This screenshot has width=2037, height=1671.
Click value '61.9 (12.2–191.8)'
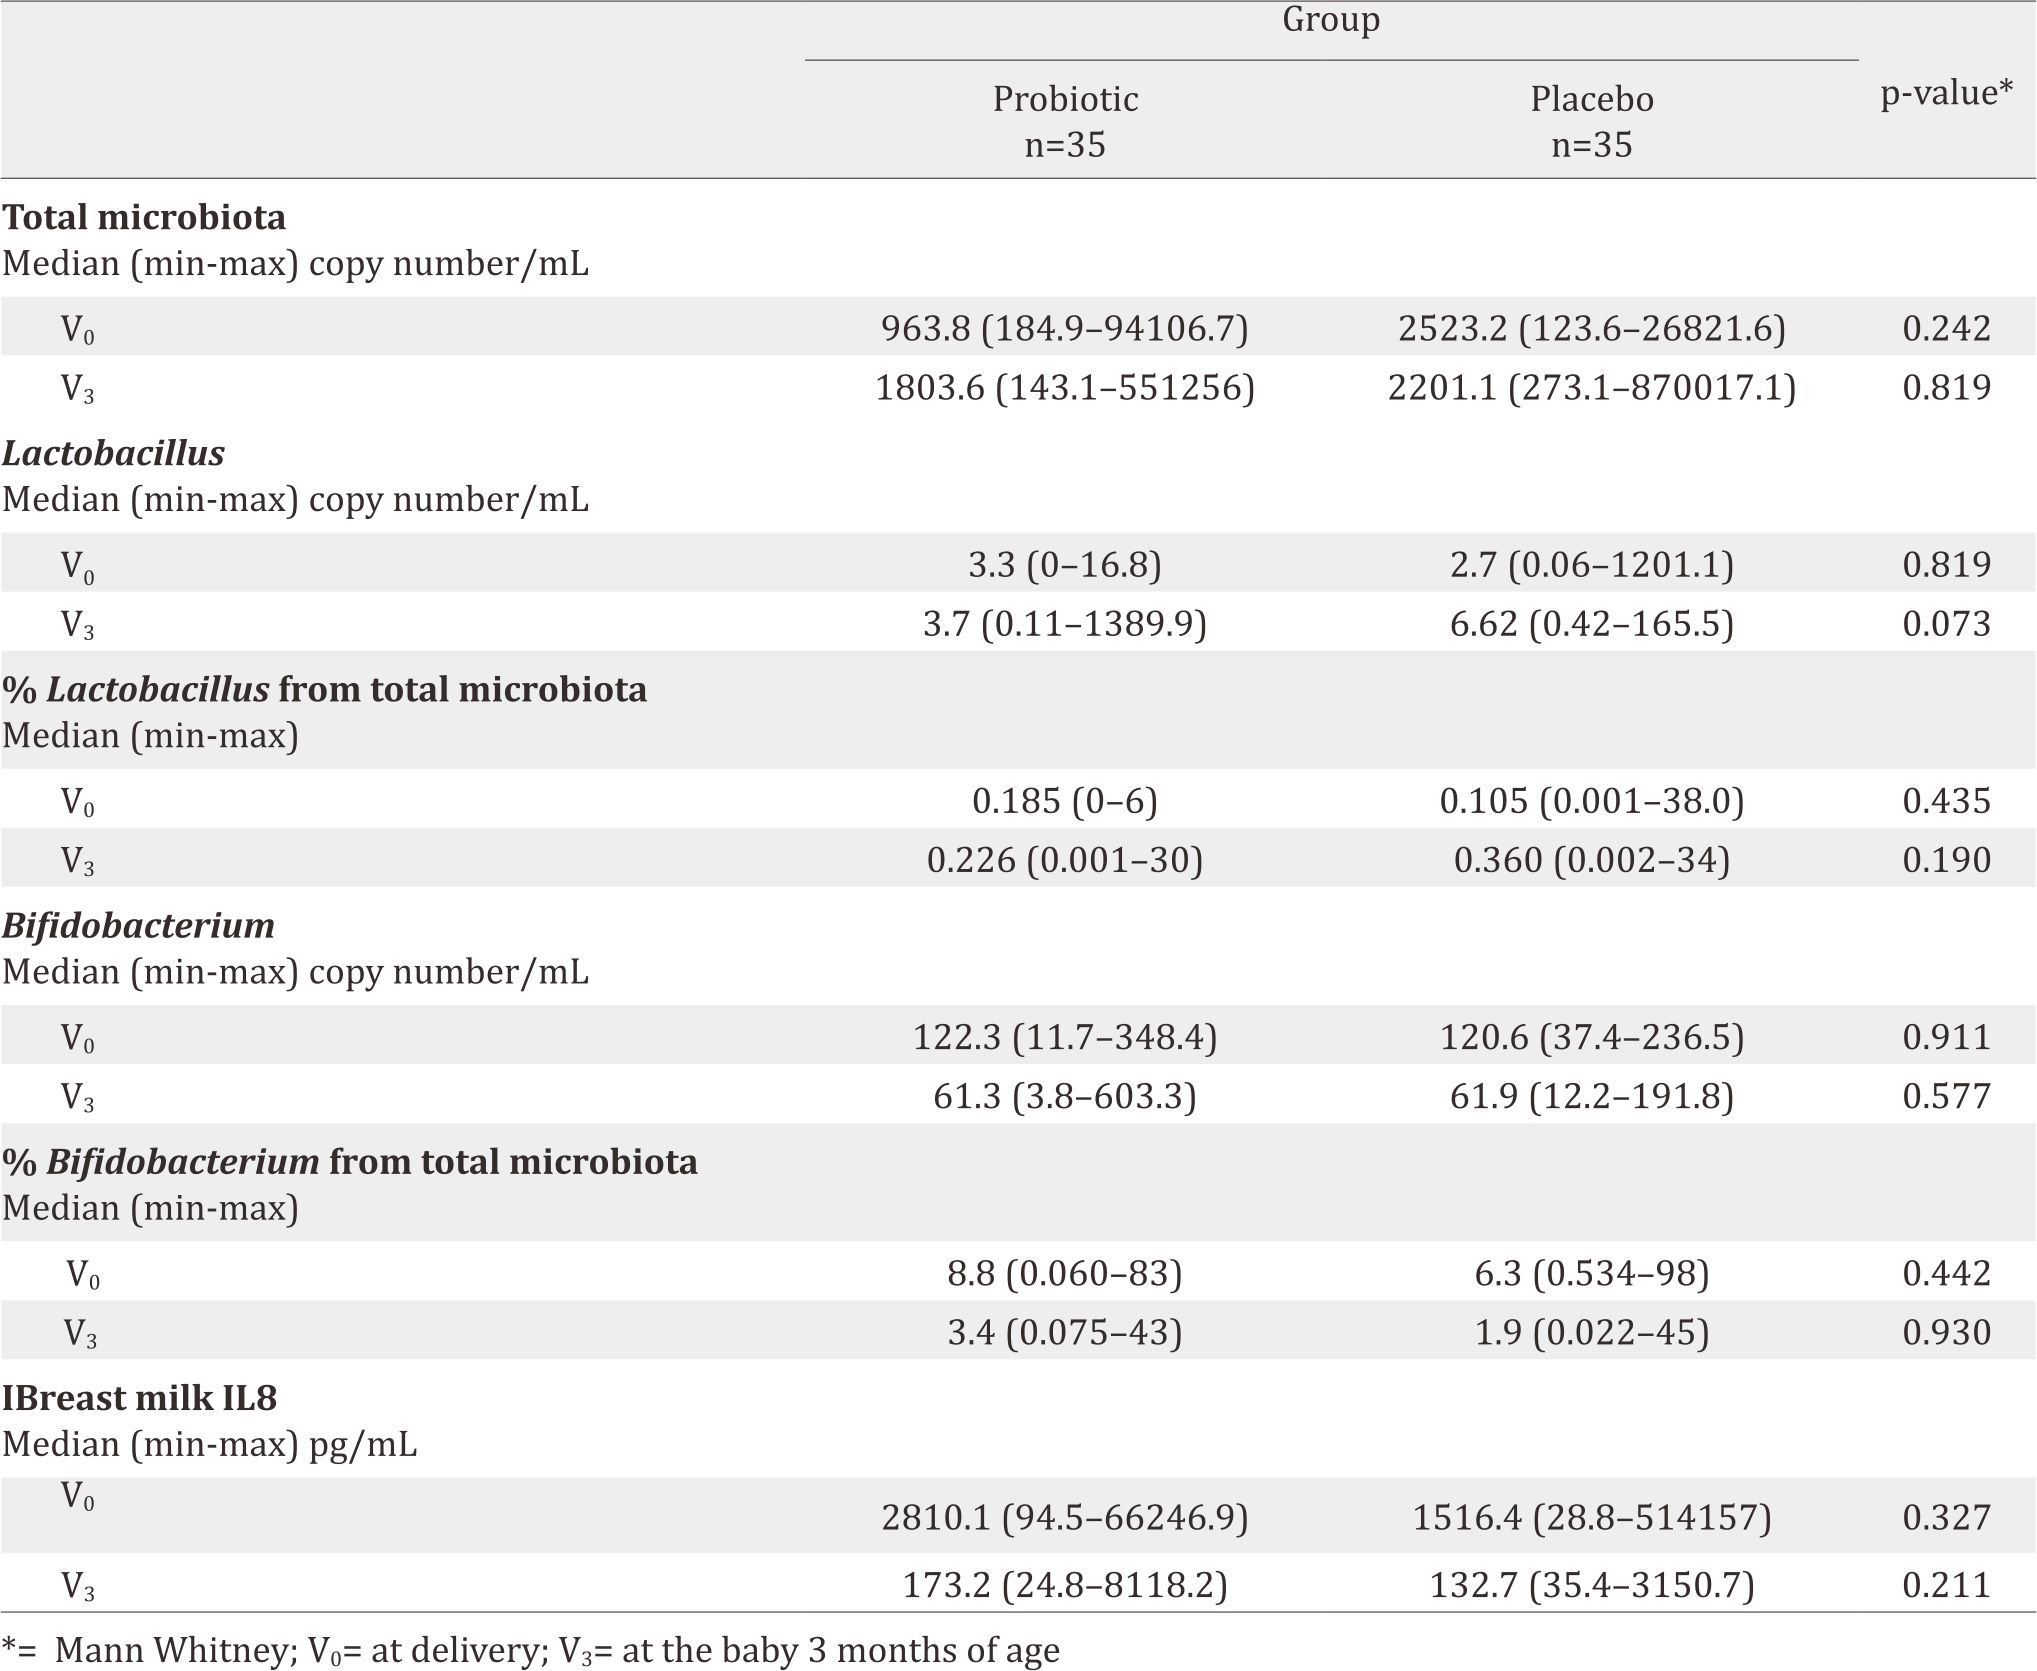1592,1096
